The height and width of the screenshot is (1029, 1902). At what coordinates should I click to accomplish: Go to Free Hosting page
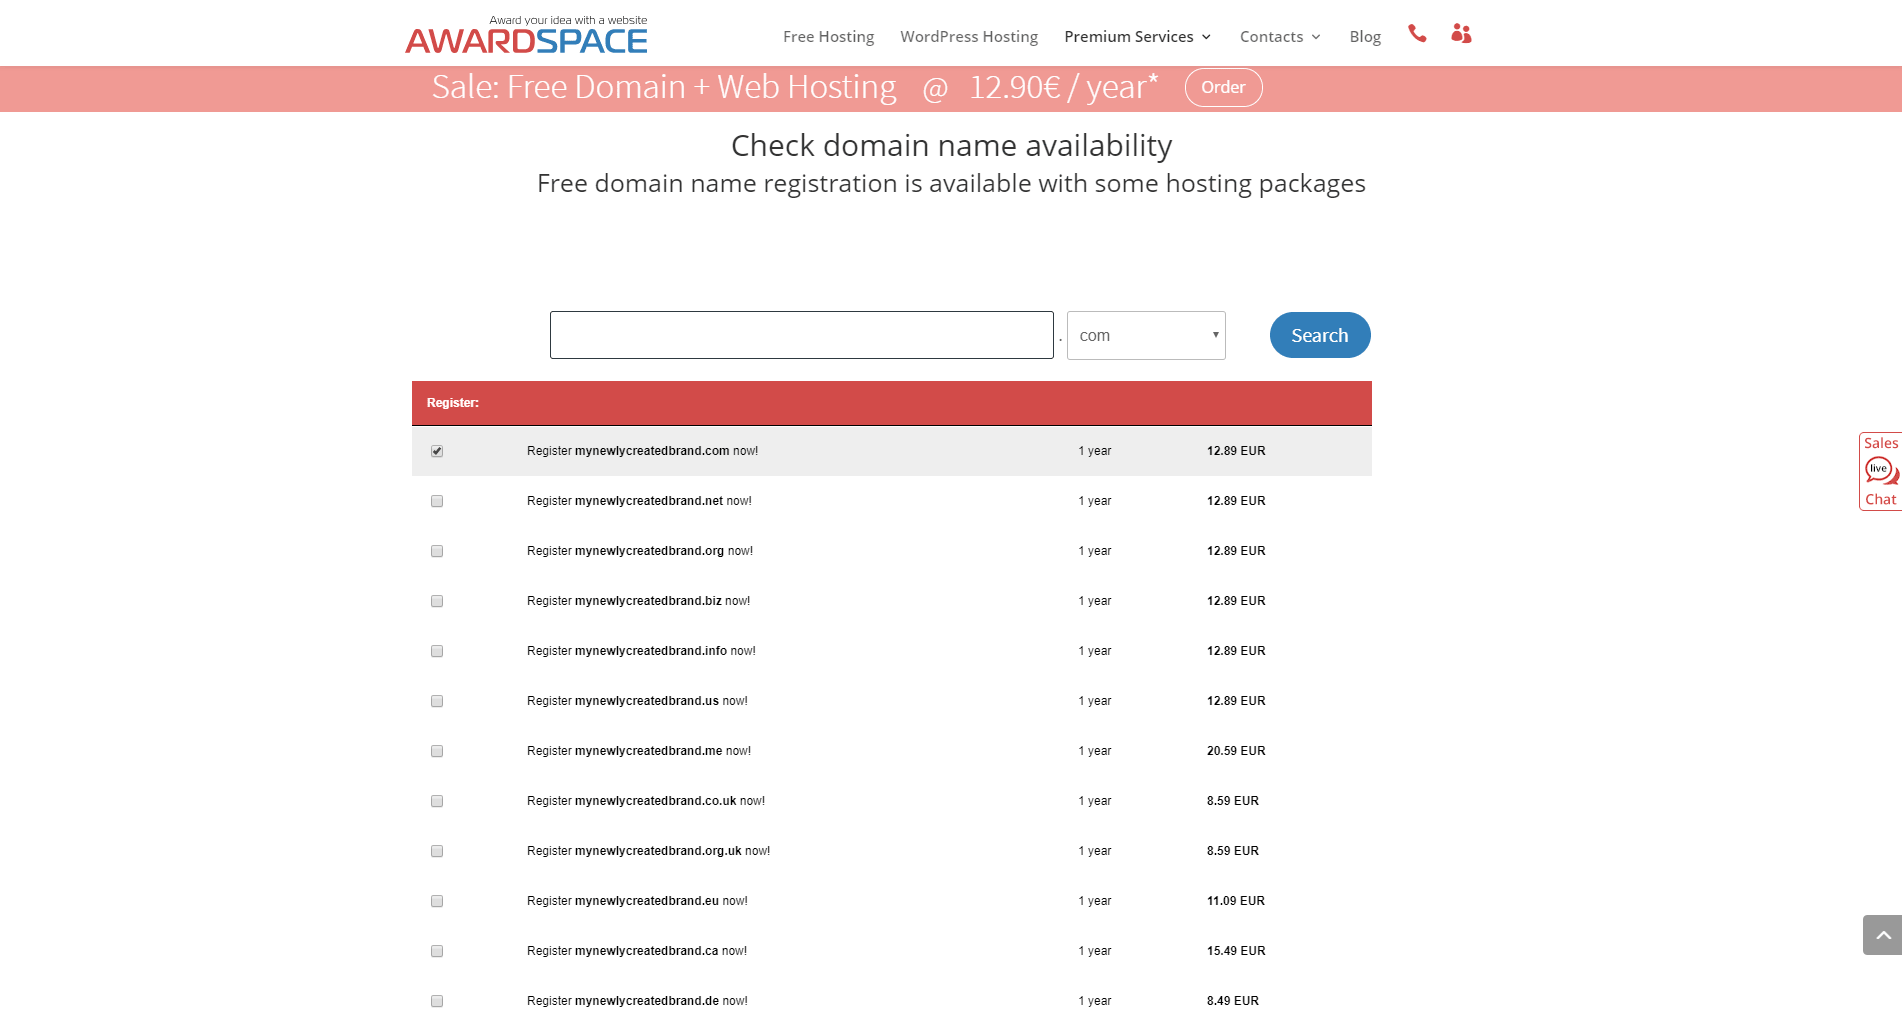pyautogui.click(x=828, y=37)
